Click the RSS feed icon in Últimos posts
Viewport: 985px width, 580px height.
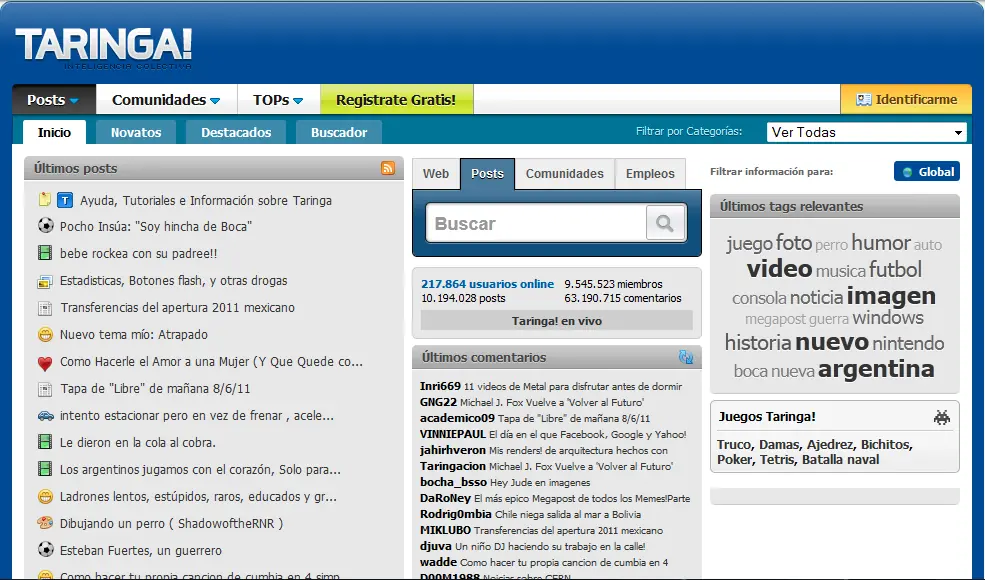(x=388, y=168)
